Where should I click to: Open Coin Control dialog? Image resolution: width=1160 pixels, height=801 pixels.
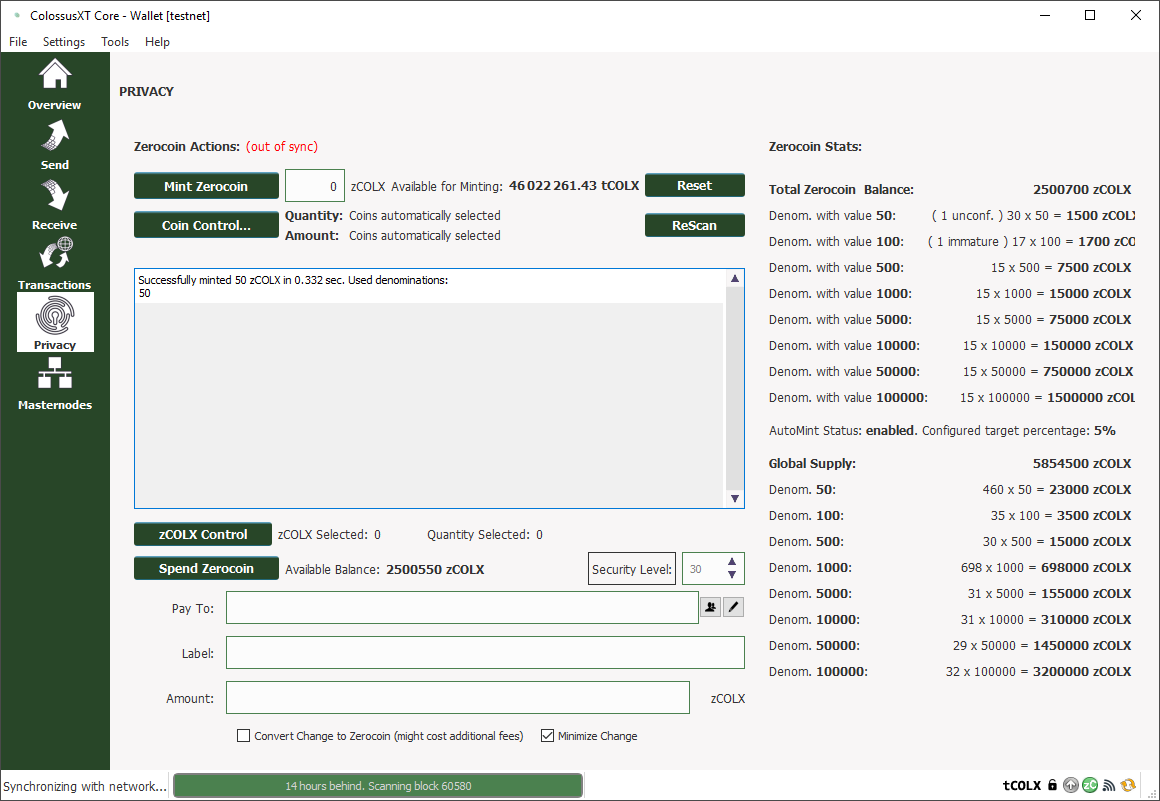206,226
